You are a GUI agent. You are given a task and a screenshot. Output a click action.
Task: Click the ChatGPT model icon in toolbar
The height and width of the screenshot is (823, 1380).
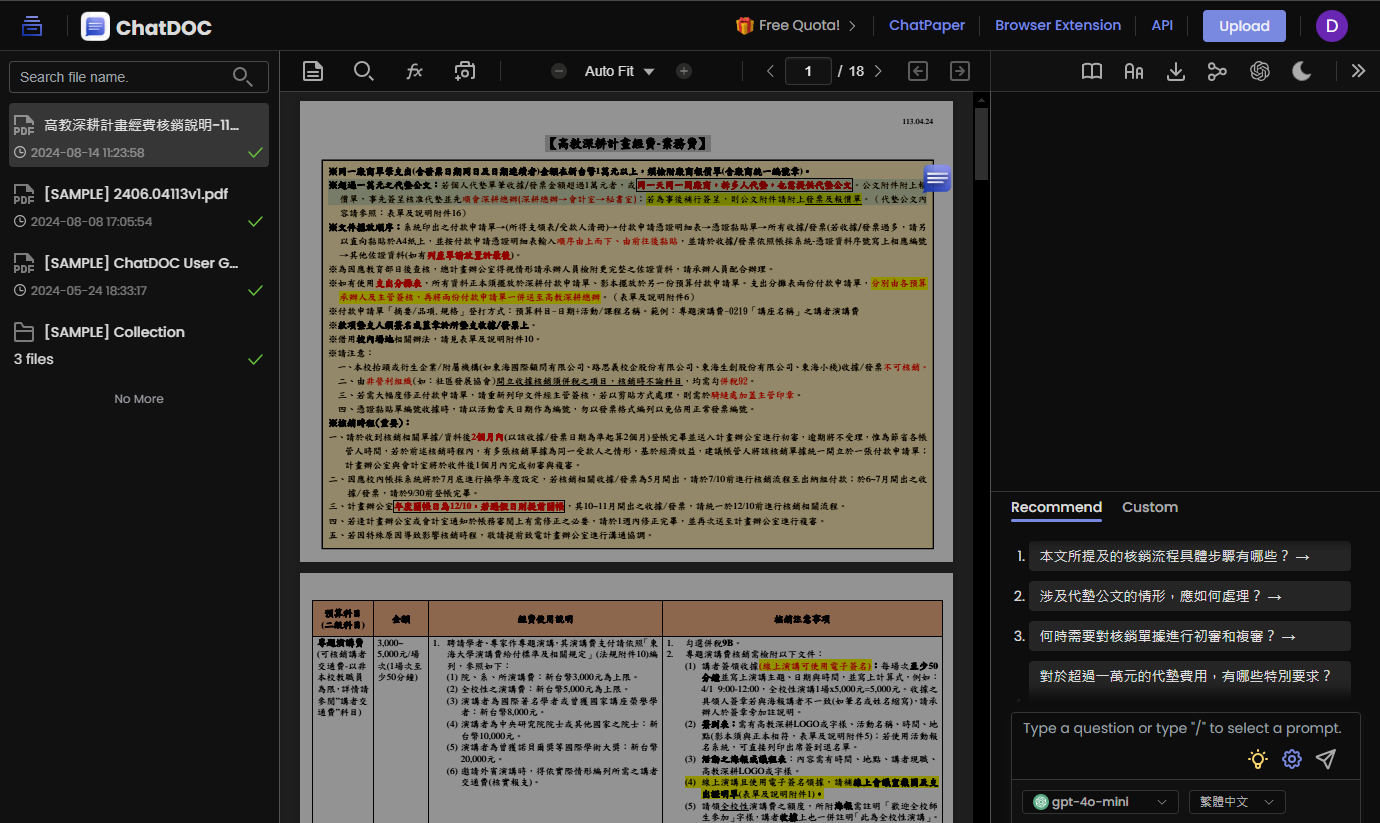click(x=1260, y=71)
